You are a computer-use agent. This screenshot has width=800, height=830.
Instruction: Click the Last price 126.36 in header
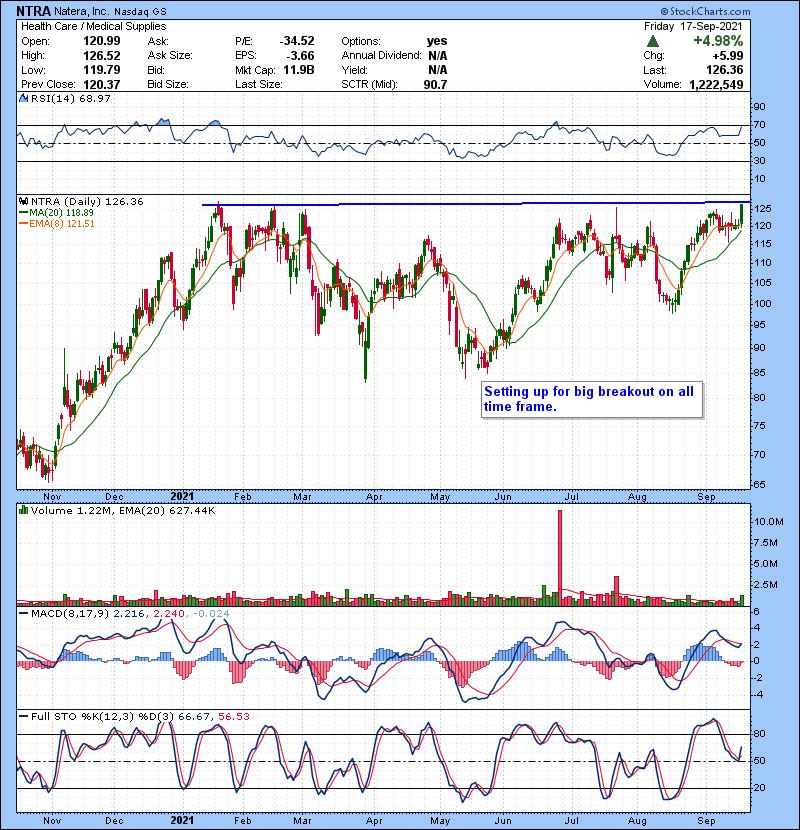(x=724, y=70)
